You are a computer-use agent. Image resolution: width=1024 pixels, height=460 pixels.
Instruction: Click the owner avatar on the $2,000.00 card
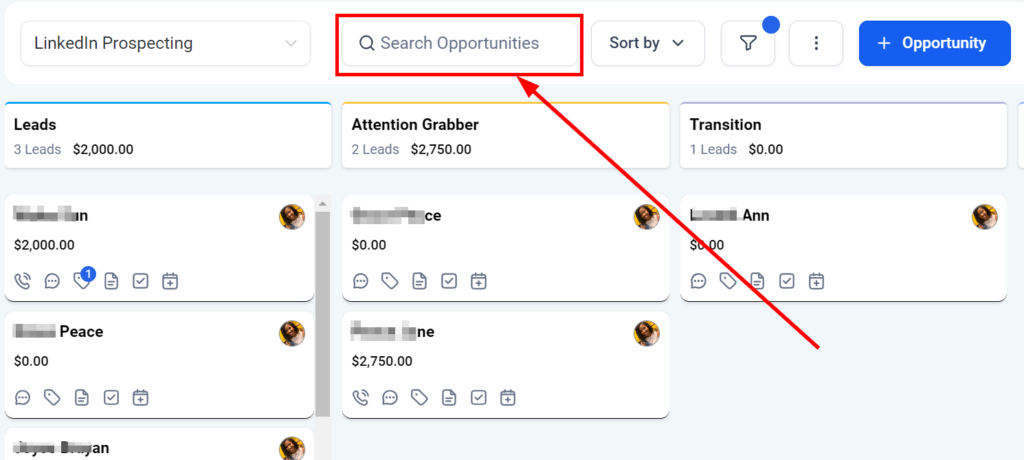click(x=292, y=217)
